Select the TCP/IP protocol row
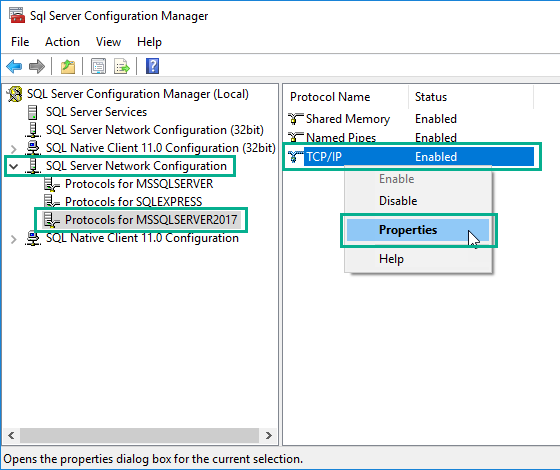Image resolution: width=560 pixels, height=470 pixels. pyautogui.click(x=411, y=156)
